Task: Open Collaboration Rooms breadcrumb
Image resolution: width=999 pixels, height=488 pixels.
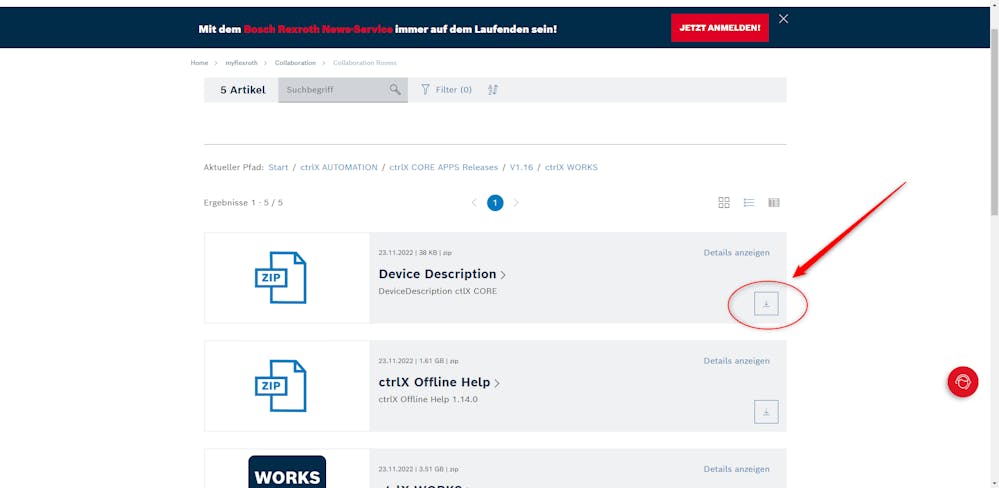Action: (x=364, y=63)
